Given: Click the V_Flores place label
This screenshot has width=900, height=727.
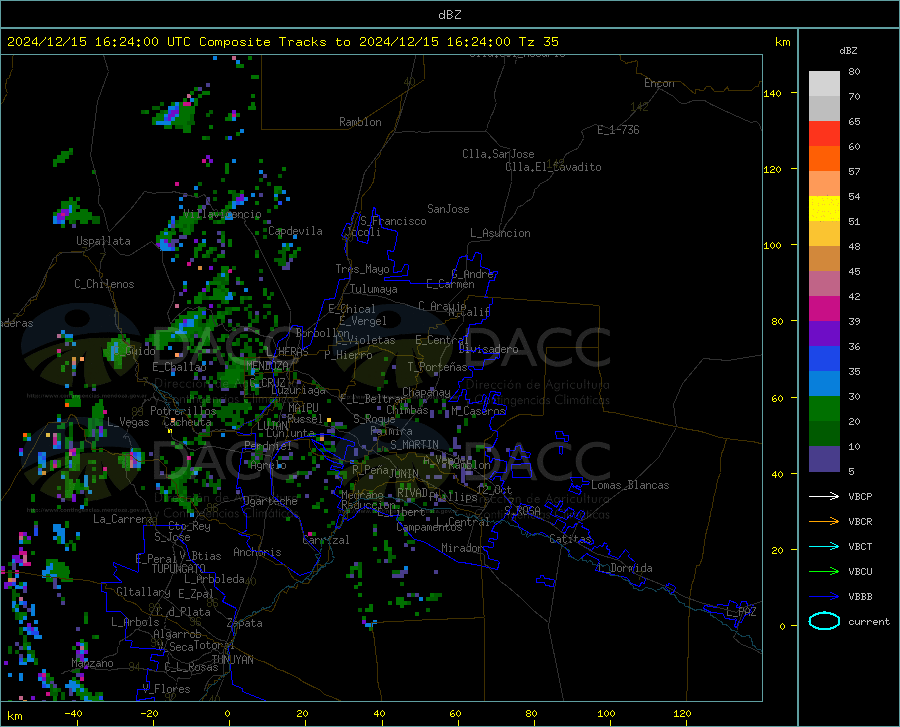Looking at the screenshot, I should coord(166,689).
